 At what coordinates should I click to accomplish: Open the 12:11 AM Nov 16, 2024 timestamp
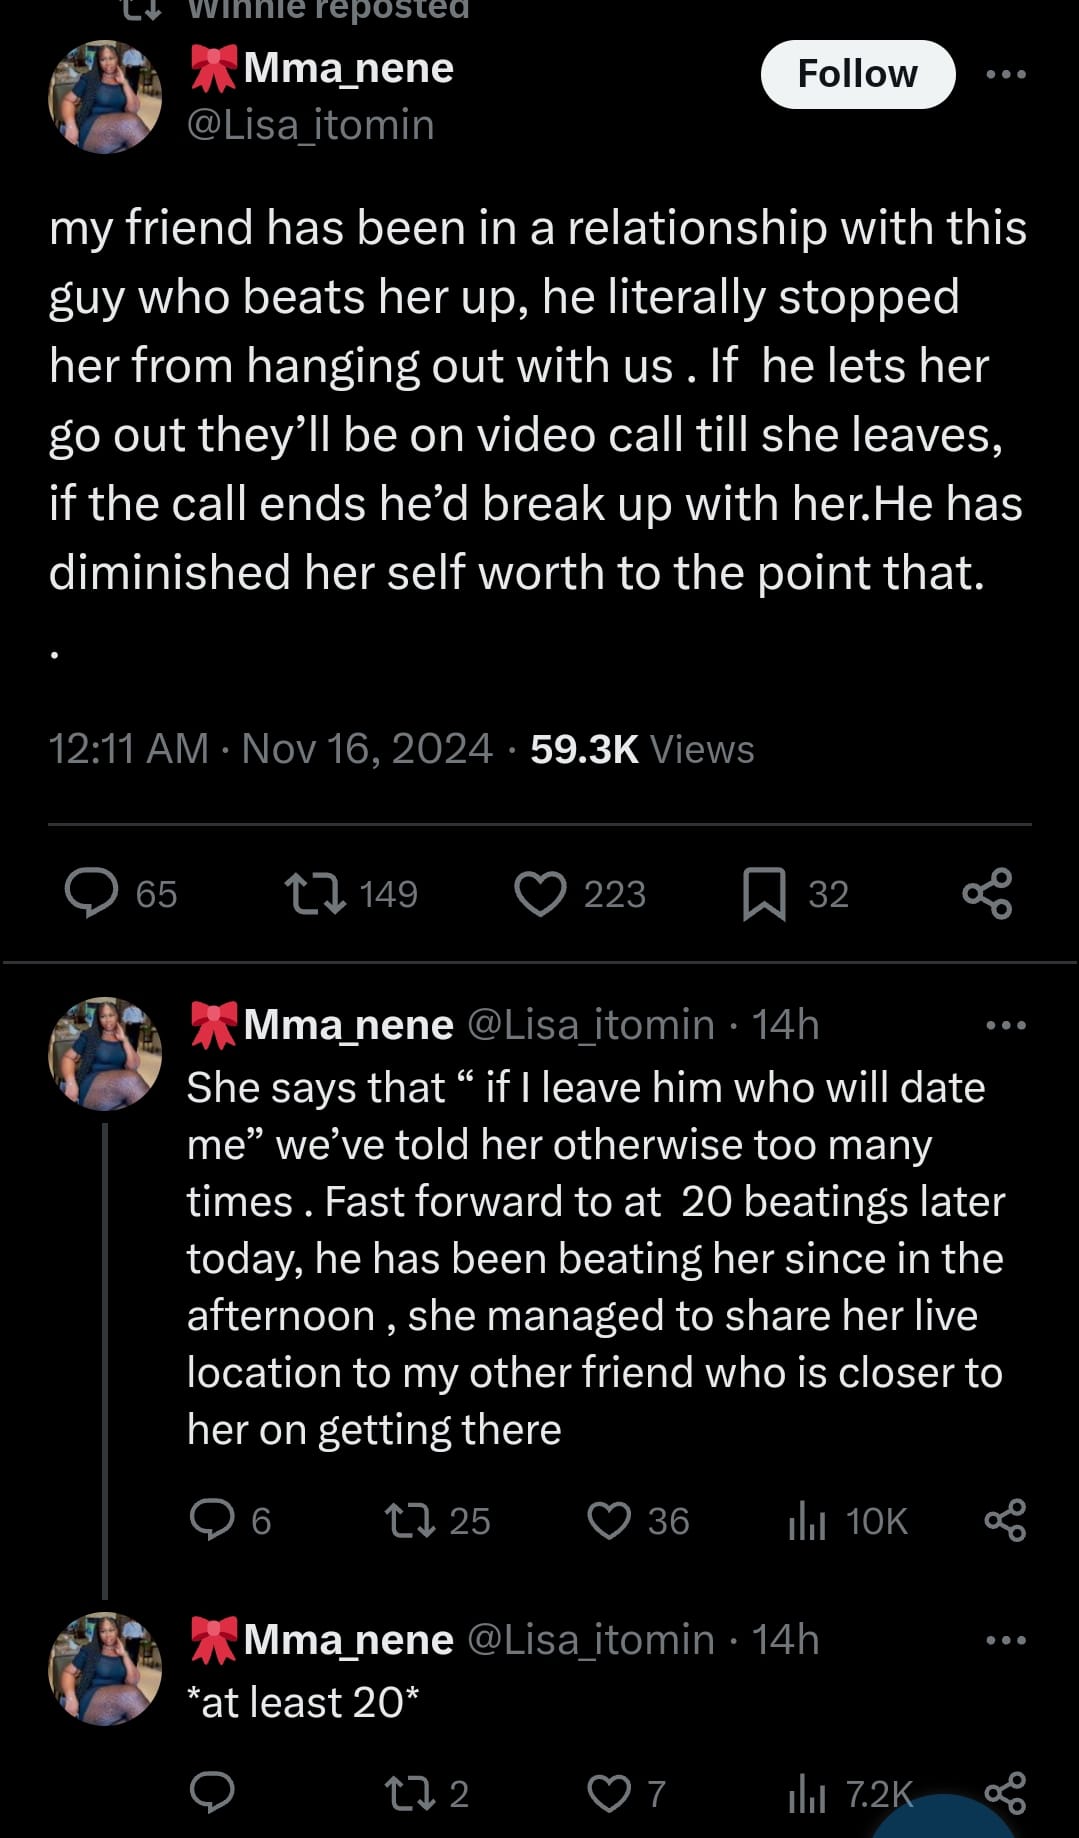tap(270, 749)
